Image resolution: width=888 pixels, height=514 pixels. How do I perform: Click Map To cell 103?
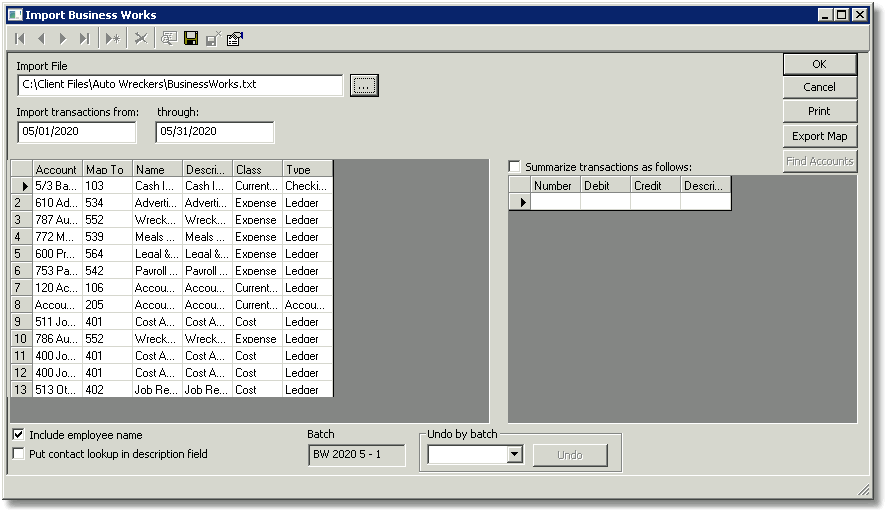(x=107, y=186)
